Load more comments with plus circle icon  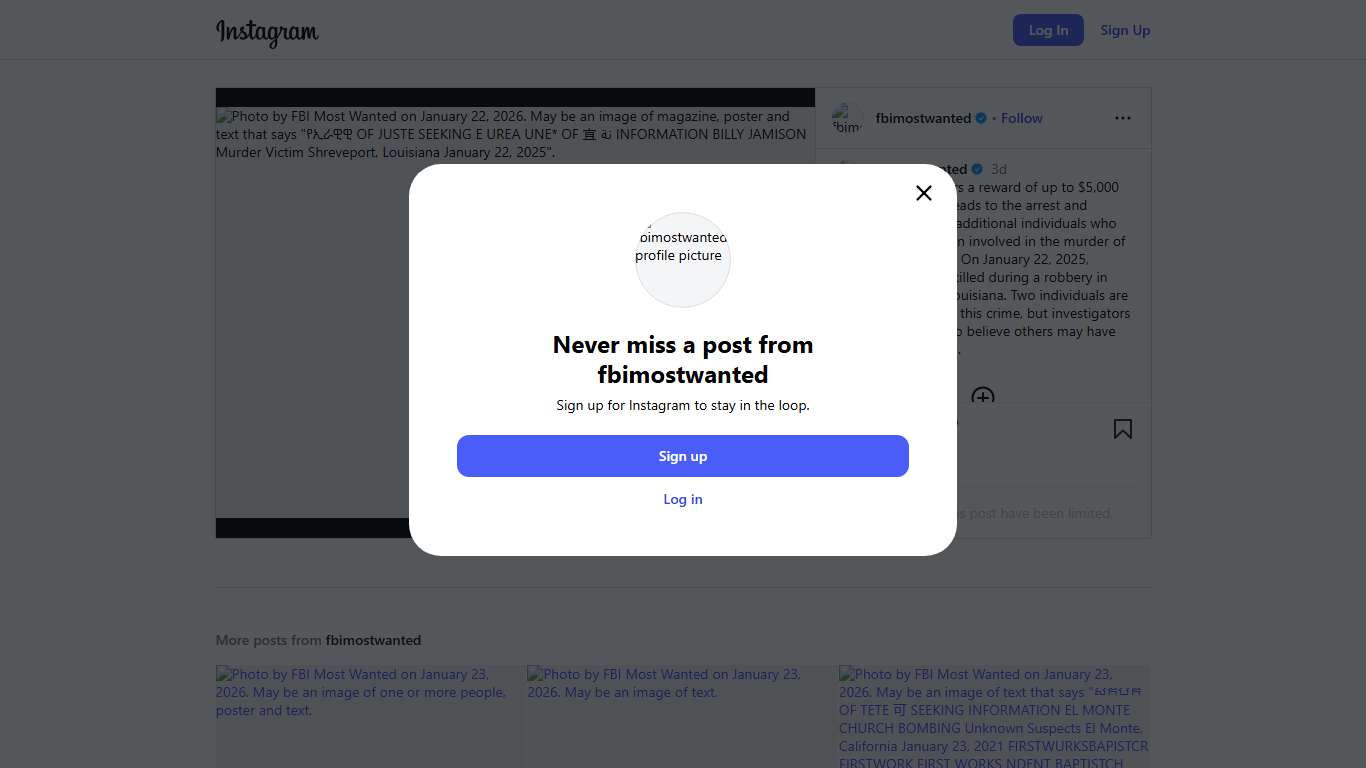tap(983, 397)
